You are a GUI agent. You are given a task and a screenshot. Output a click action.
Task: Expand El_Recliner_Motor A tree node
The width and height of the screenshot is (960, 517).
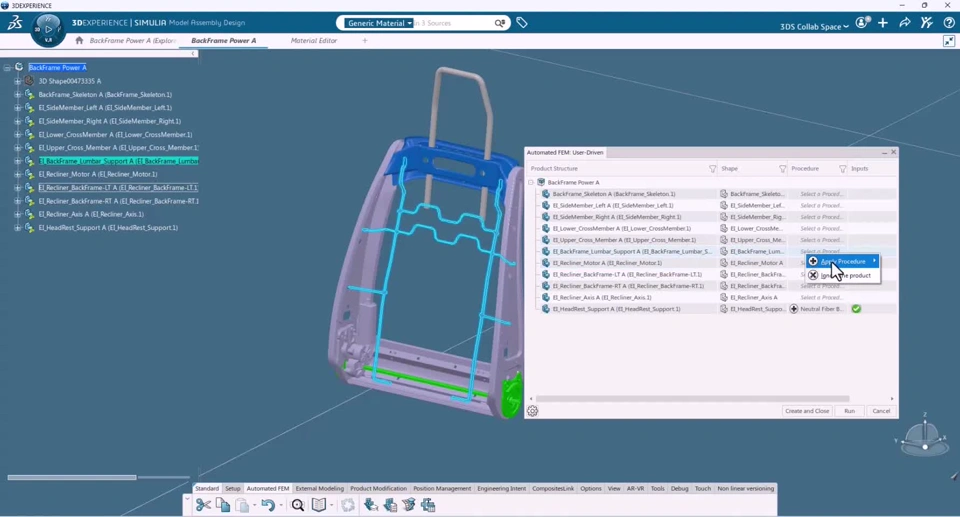pos(18,174)
